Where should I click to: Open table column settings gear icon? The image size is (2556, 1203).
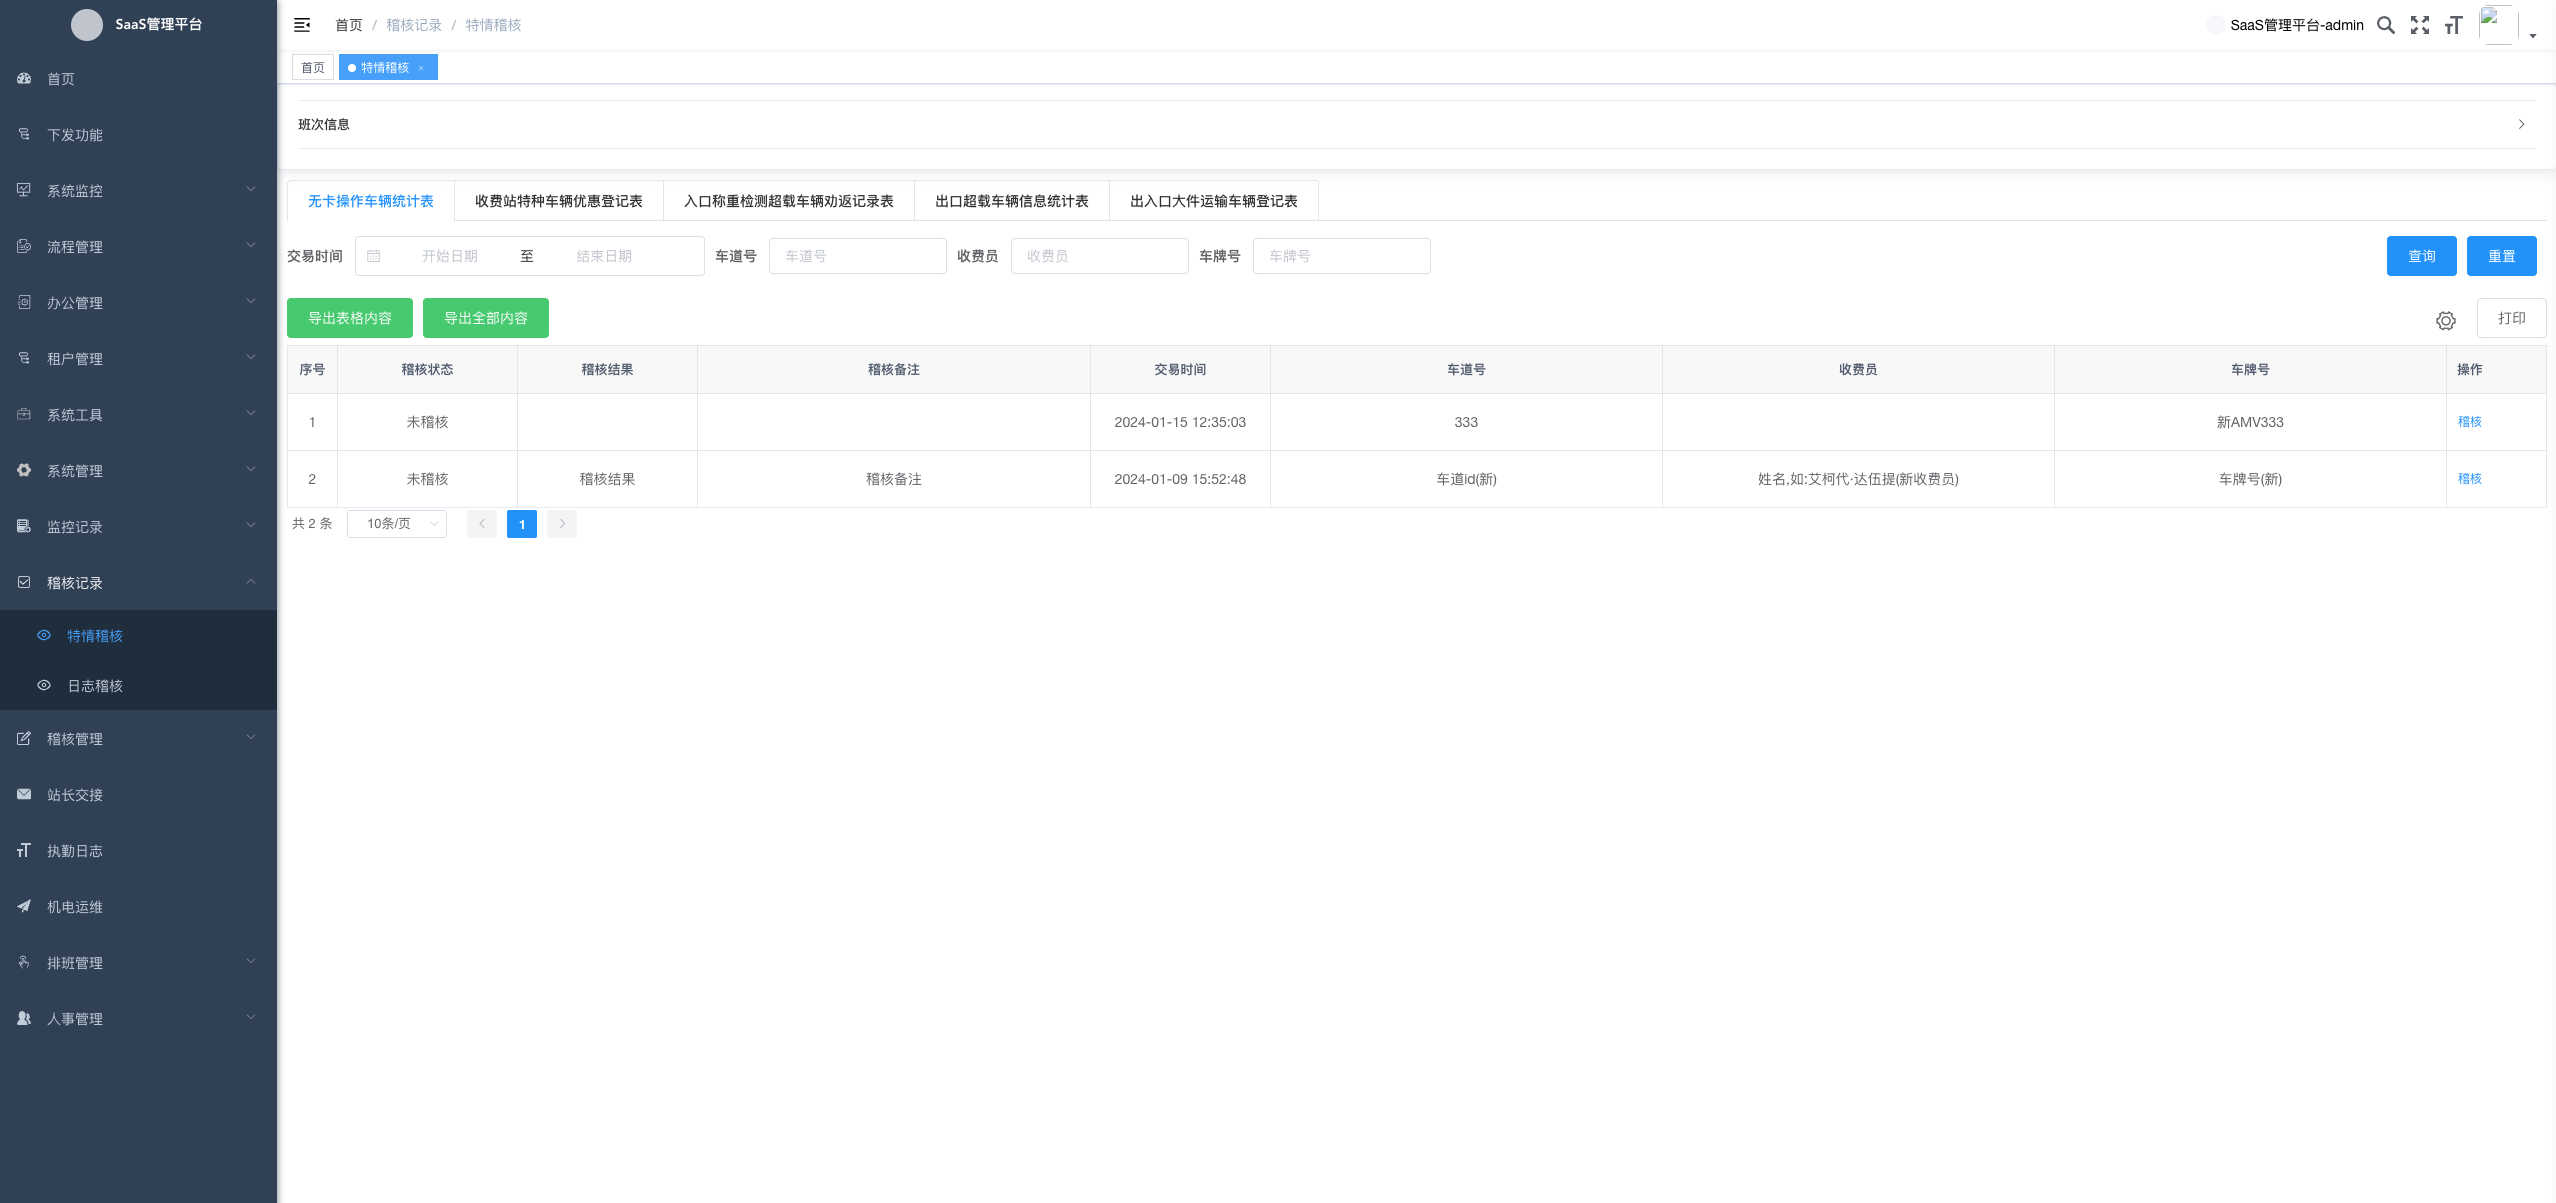pyautogui.click(x=2446, y=320)
